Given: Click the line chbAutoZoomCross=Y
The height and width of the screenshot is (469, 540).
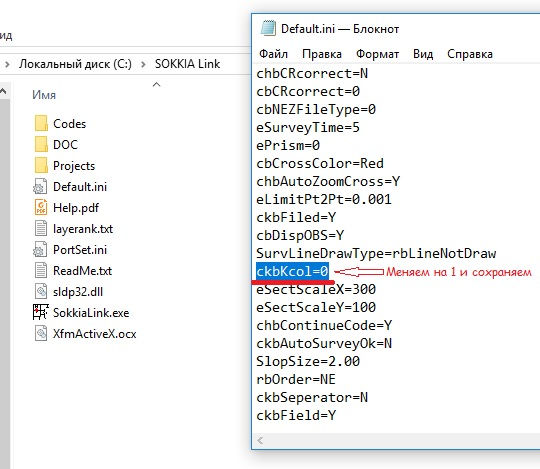Looking at the screenshot, I should [x=328, y=181].
